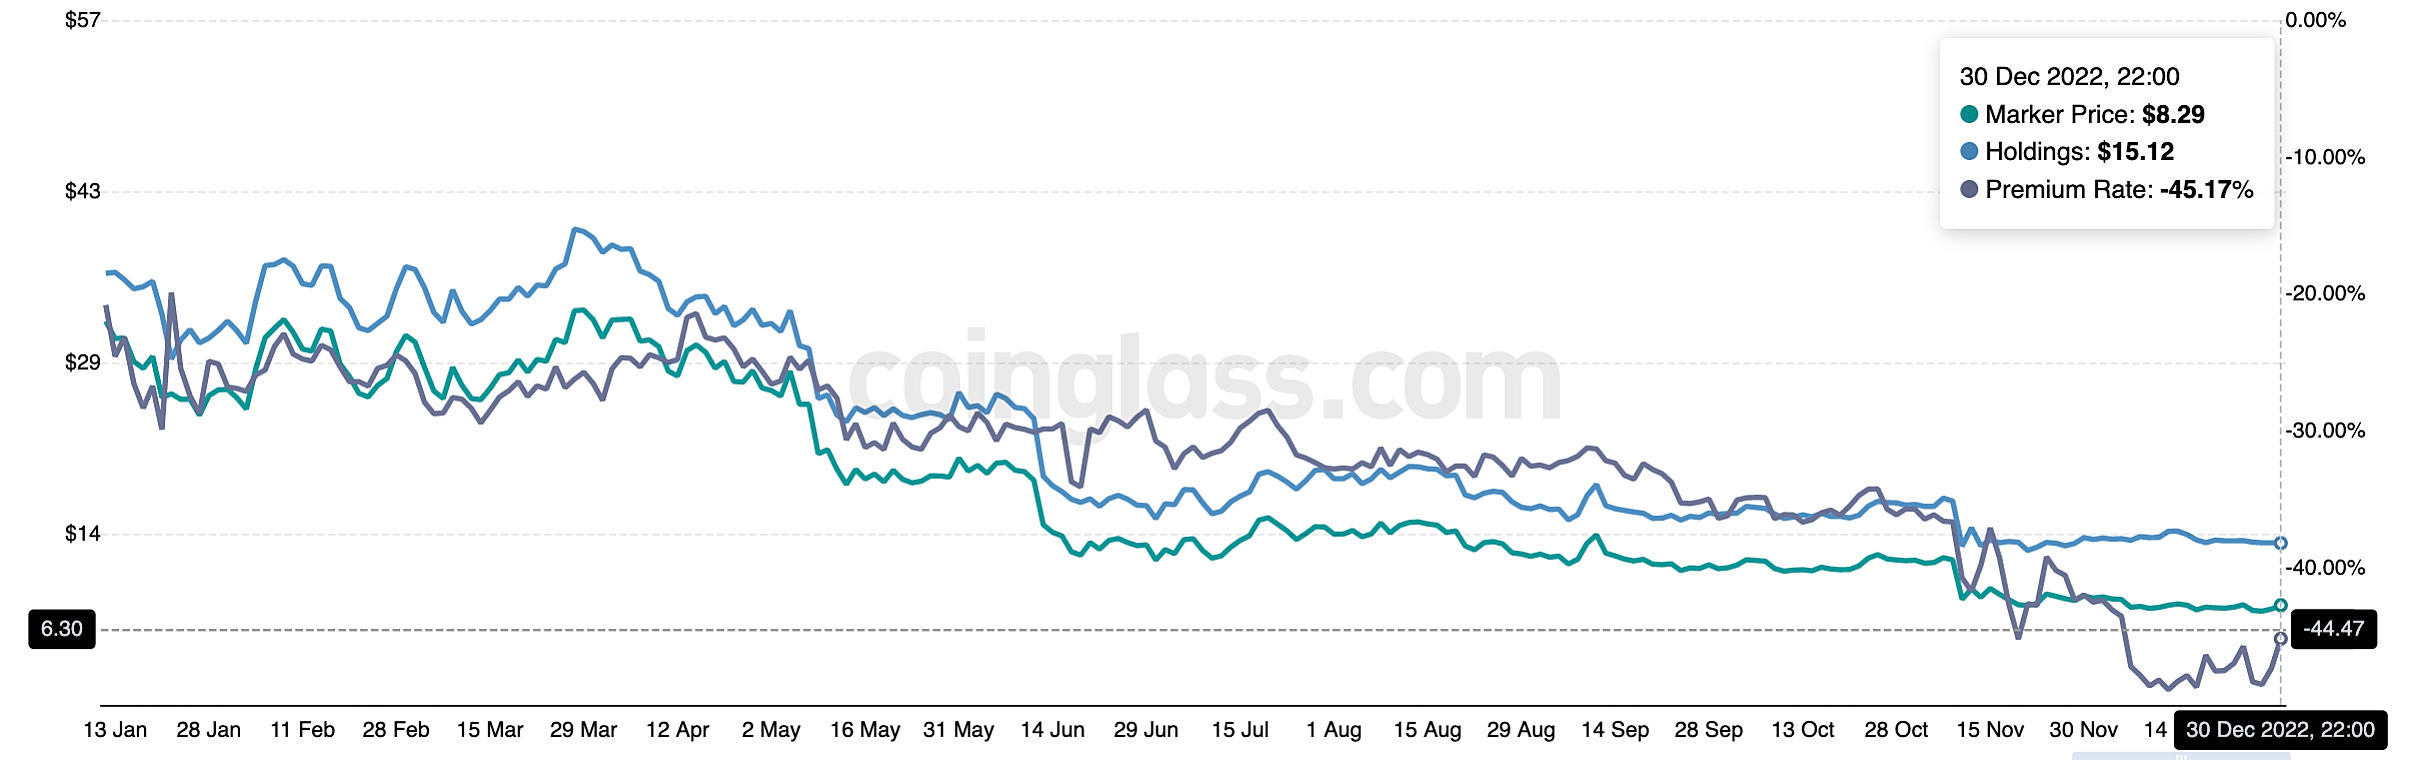Image resolution: width=2422 pixels, height=760 pixels.
Task: Select the $29 left axis label
Action: click(x=83, y=362)
